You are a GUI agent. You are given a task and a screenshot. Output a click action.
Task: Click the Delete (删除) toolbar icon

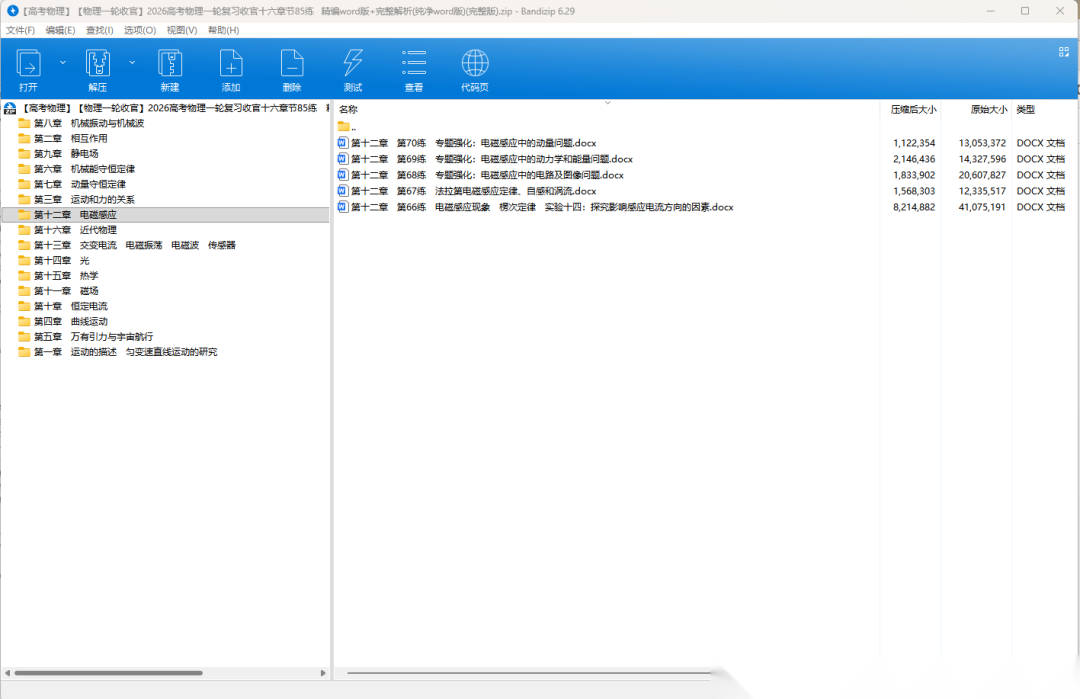tap(292, 65)
